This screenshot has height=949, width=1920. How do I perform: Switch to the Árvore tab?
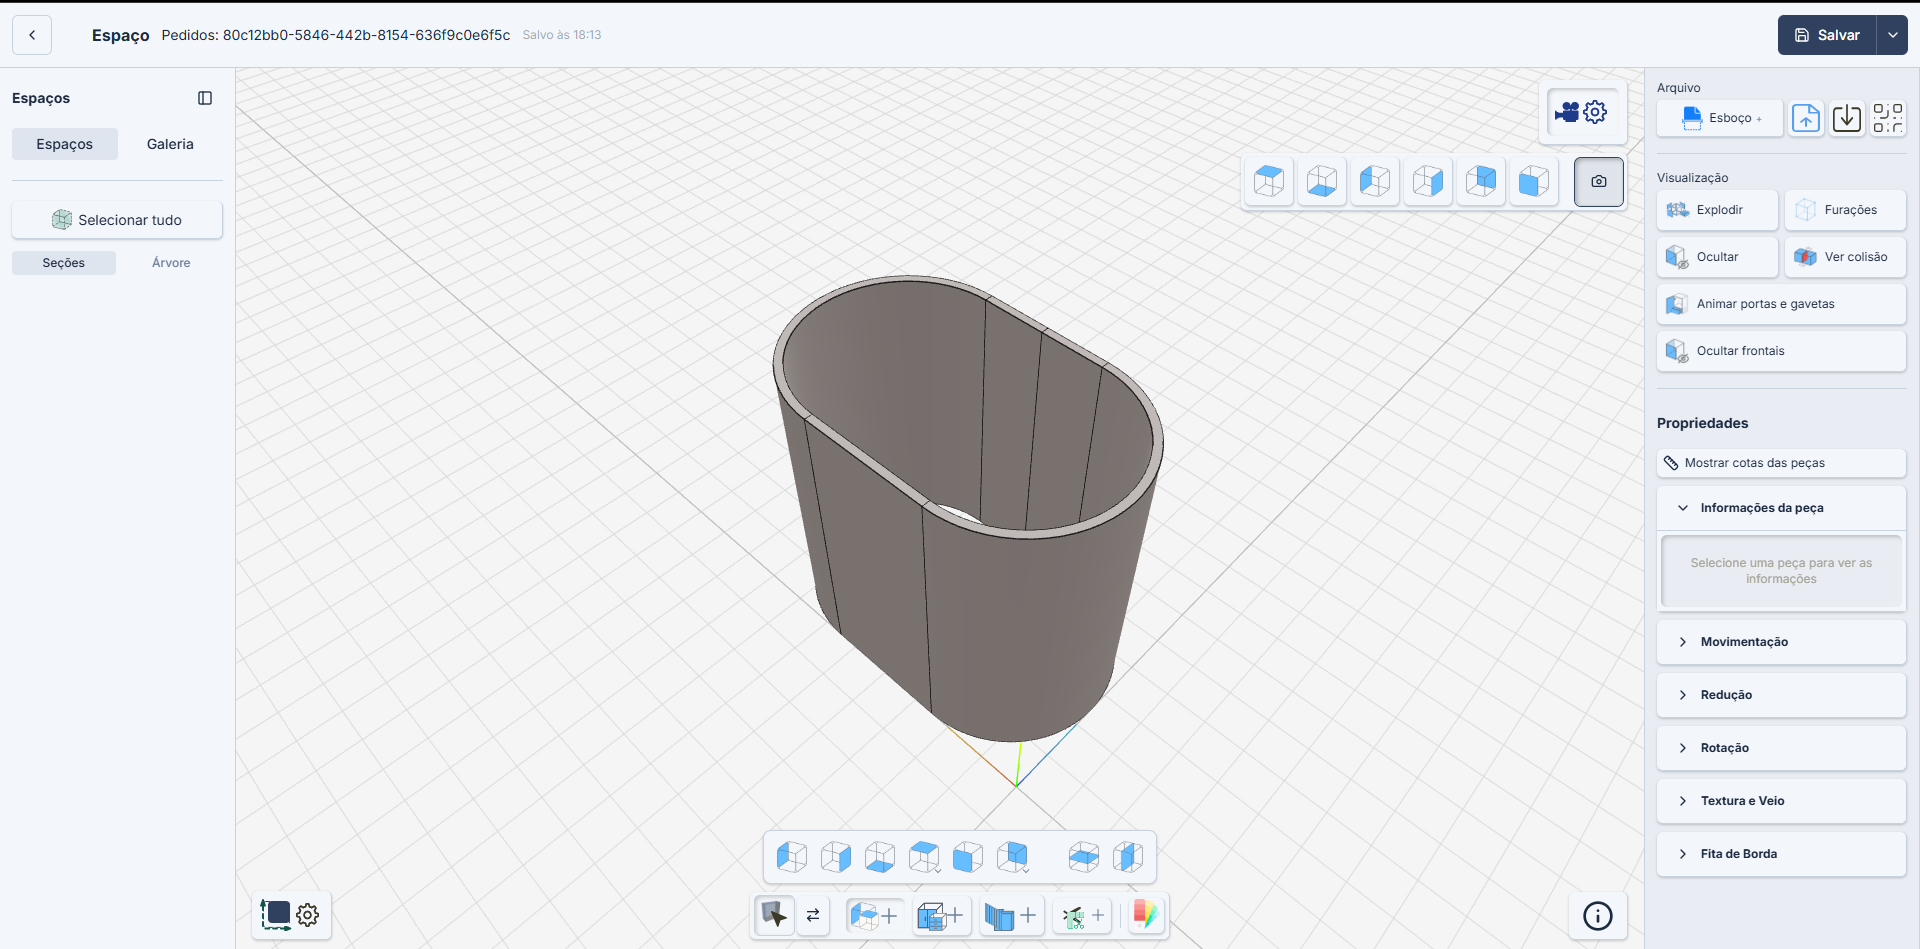click(x=171, y=263)
